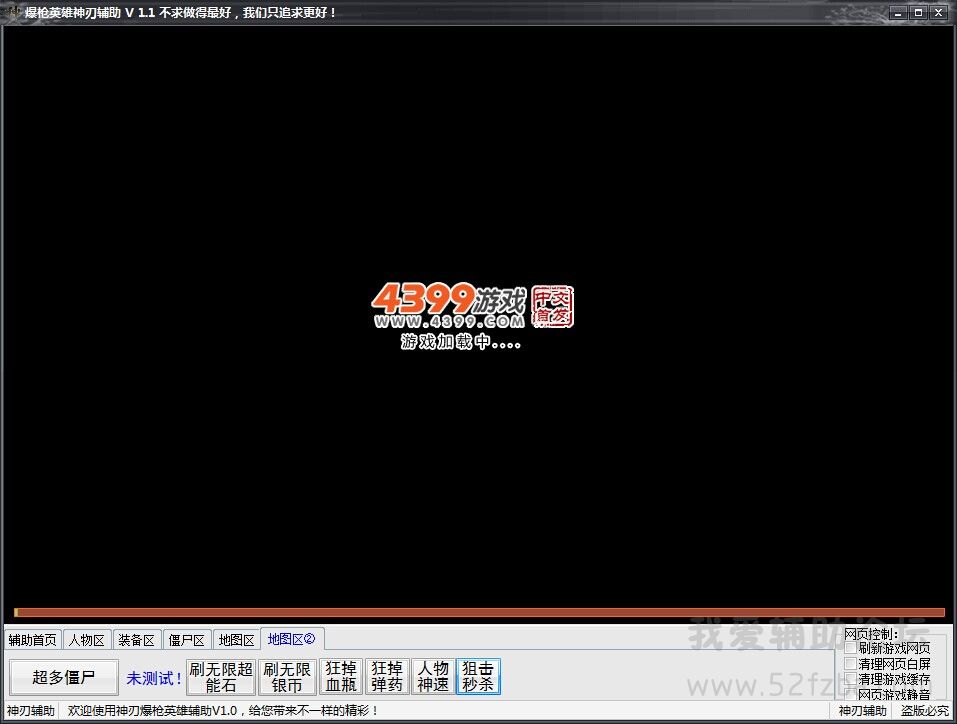Select the 地图区② tab

coord(292,639)
